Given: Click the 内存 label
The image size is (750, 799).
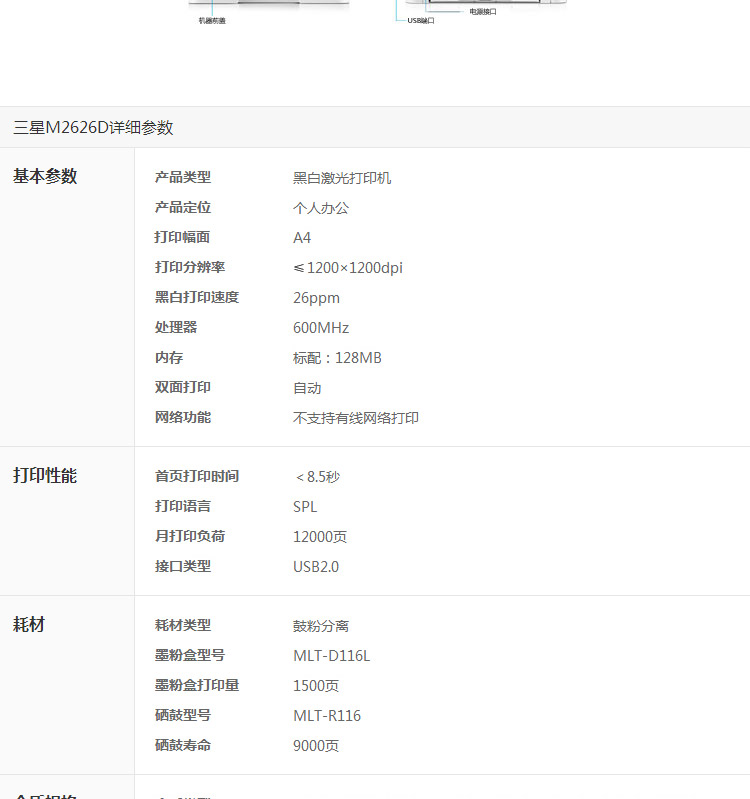Looking at the screenshot, I should point(169,357).
